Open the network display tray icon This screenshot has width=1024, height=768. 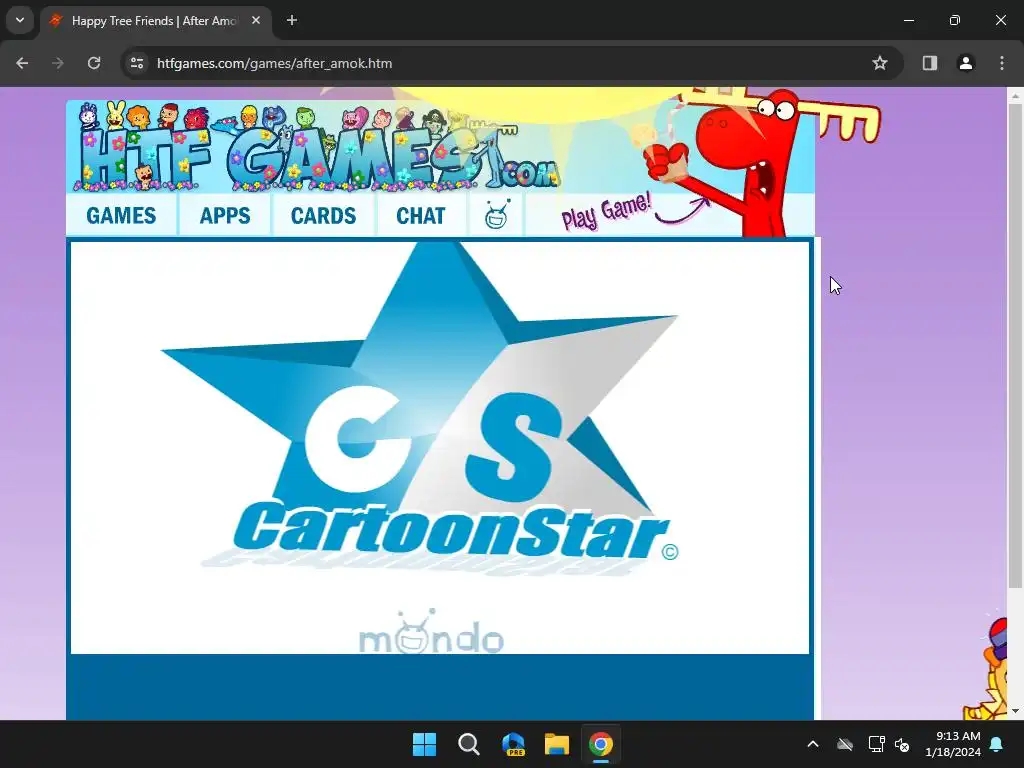(876, 744)
